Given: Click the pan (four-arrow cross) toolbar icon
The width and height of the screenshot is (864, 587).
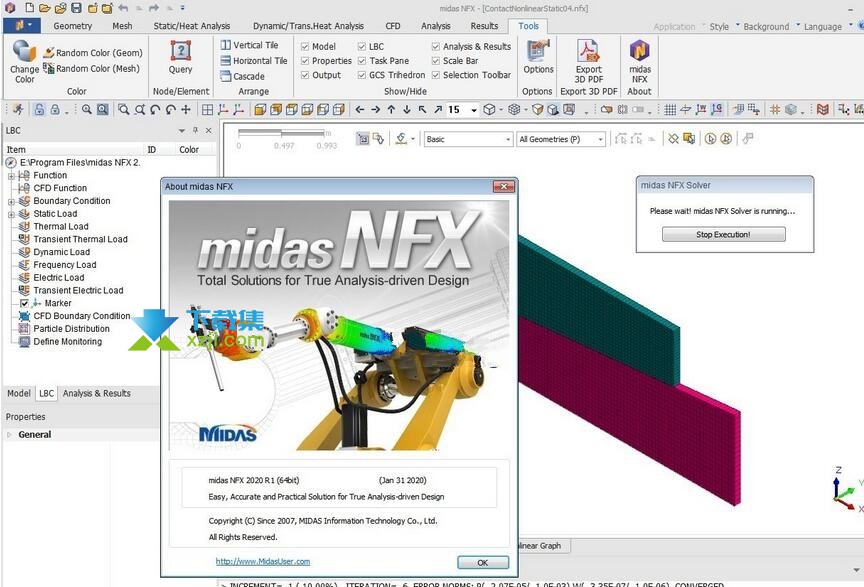Looking at the screenshot, I should [x=186, y=110].
